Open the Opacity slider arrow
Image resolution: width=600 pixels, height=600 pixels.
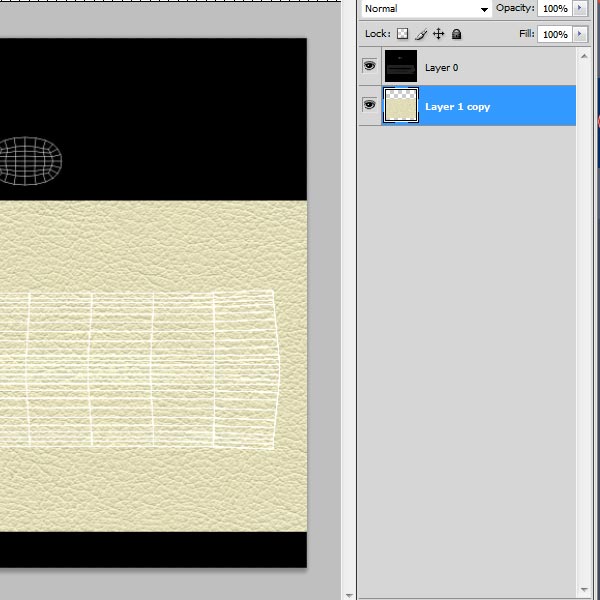[x=580, y=8]
